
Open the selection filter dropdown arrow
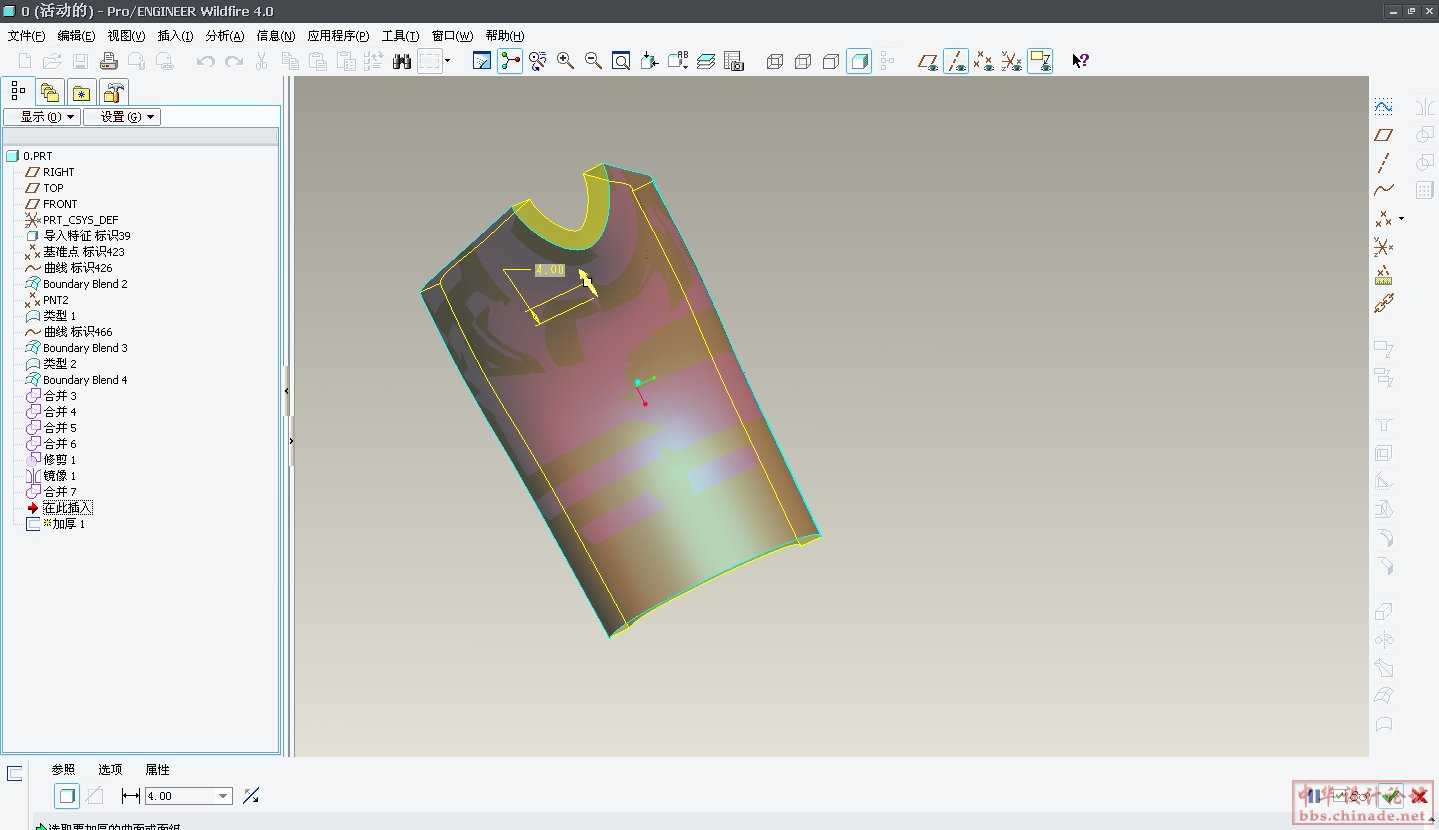pyautogui.click(x=447, y=61)
